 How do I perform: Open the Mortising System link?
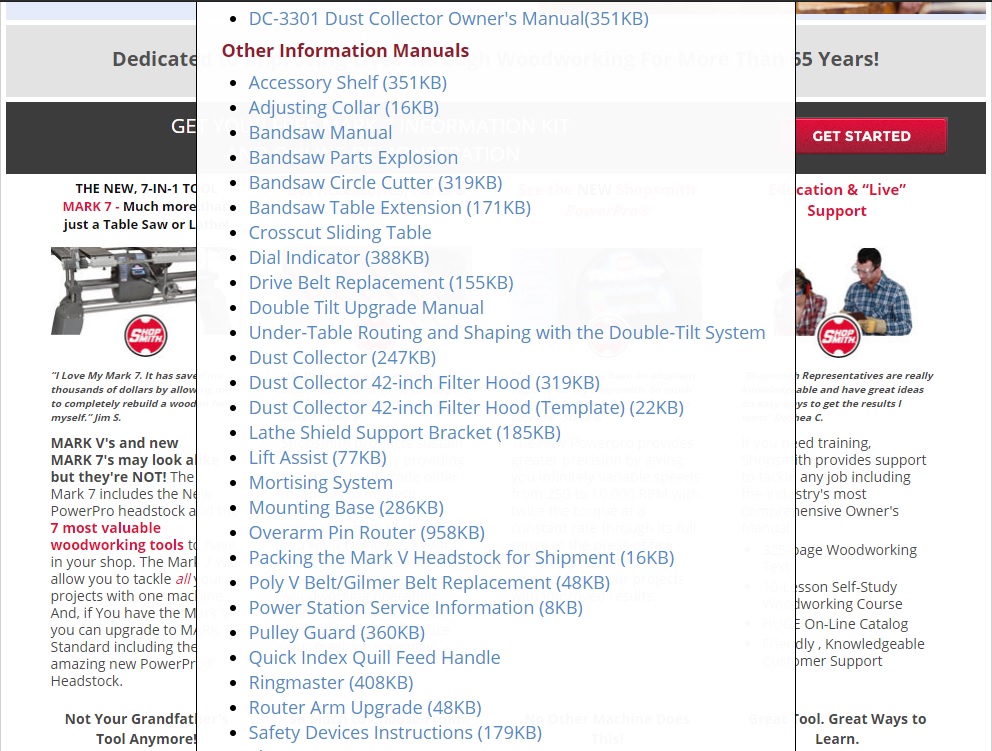(x=320, y=483)
